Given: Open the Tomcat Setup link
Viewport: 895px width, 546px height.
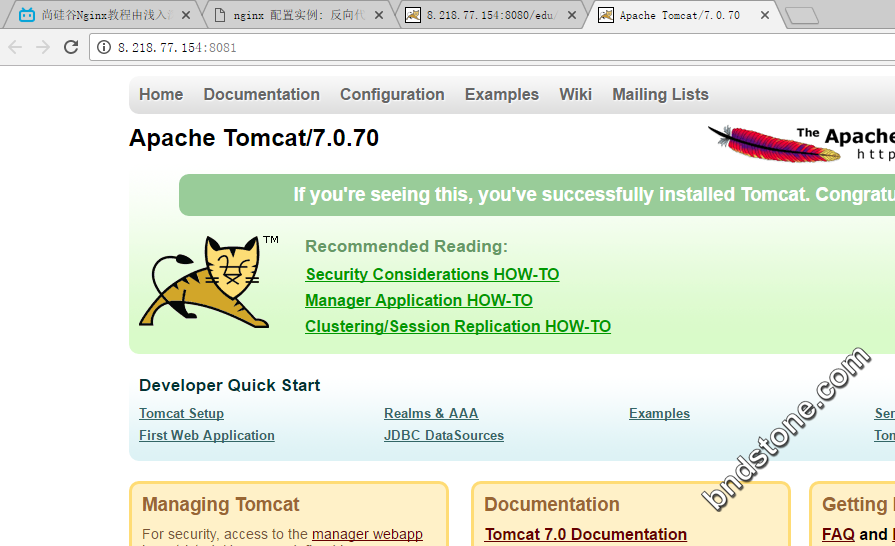Looking at the screenshot, I should [x=182, y=413].
